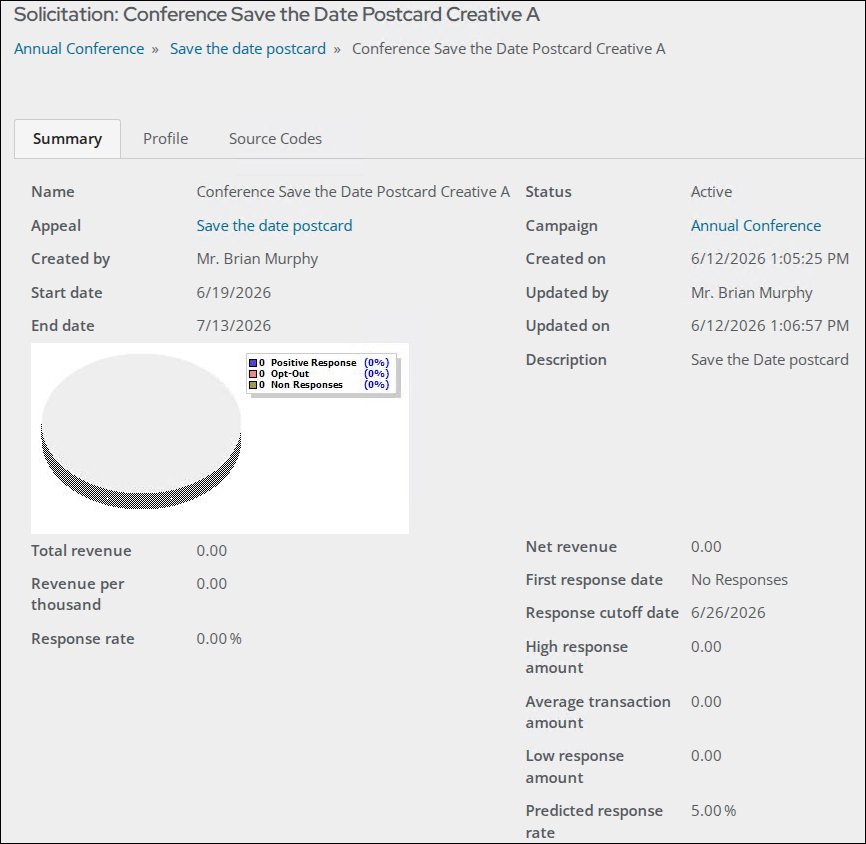Viewport: 866px width, 844px height.
Task: Click Updated by value 'Mr. Brian Murphy'
Action: tap(752, 293)
